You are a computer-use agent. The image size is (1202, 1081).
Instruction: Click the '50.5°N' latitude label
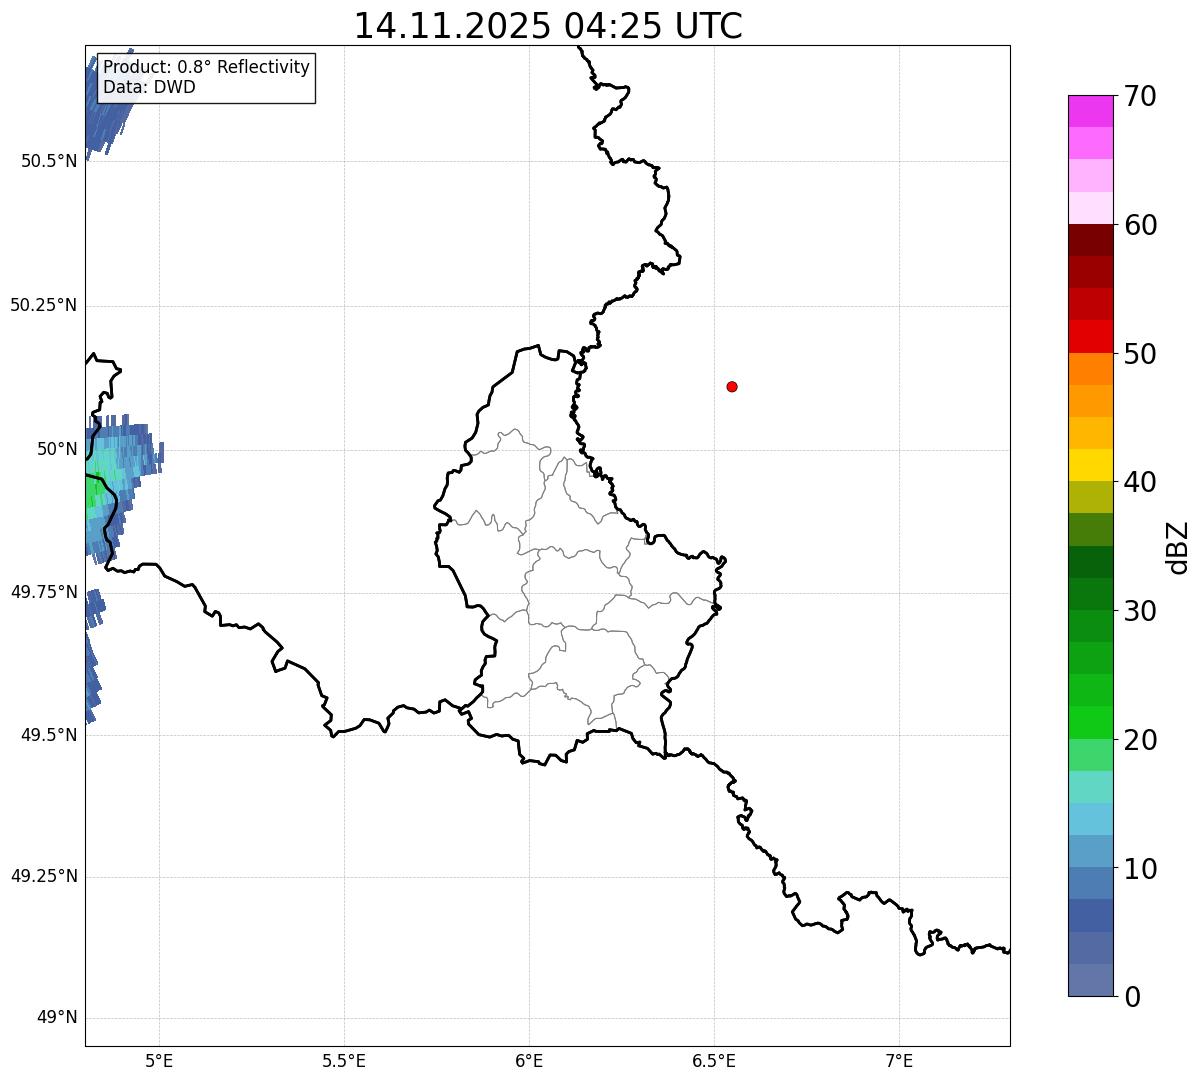click(x=49, y=161)
